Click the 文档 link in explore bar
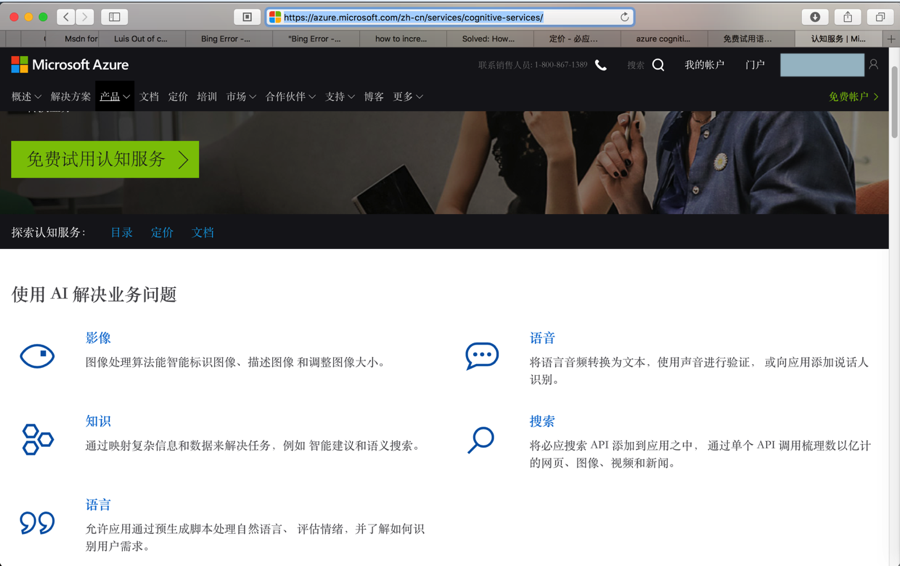 pyautogui.click(x=203, y=232)
